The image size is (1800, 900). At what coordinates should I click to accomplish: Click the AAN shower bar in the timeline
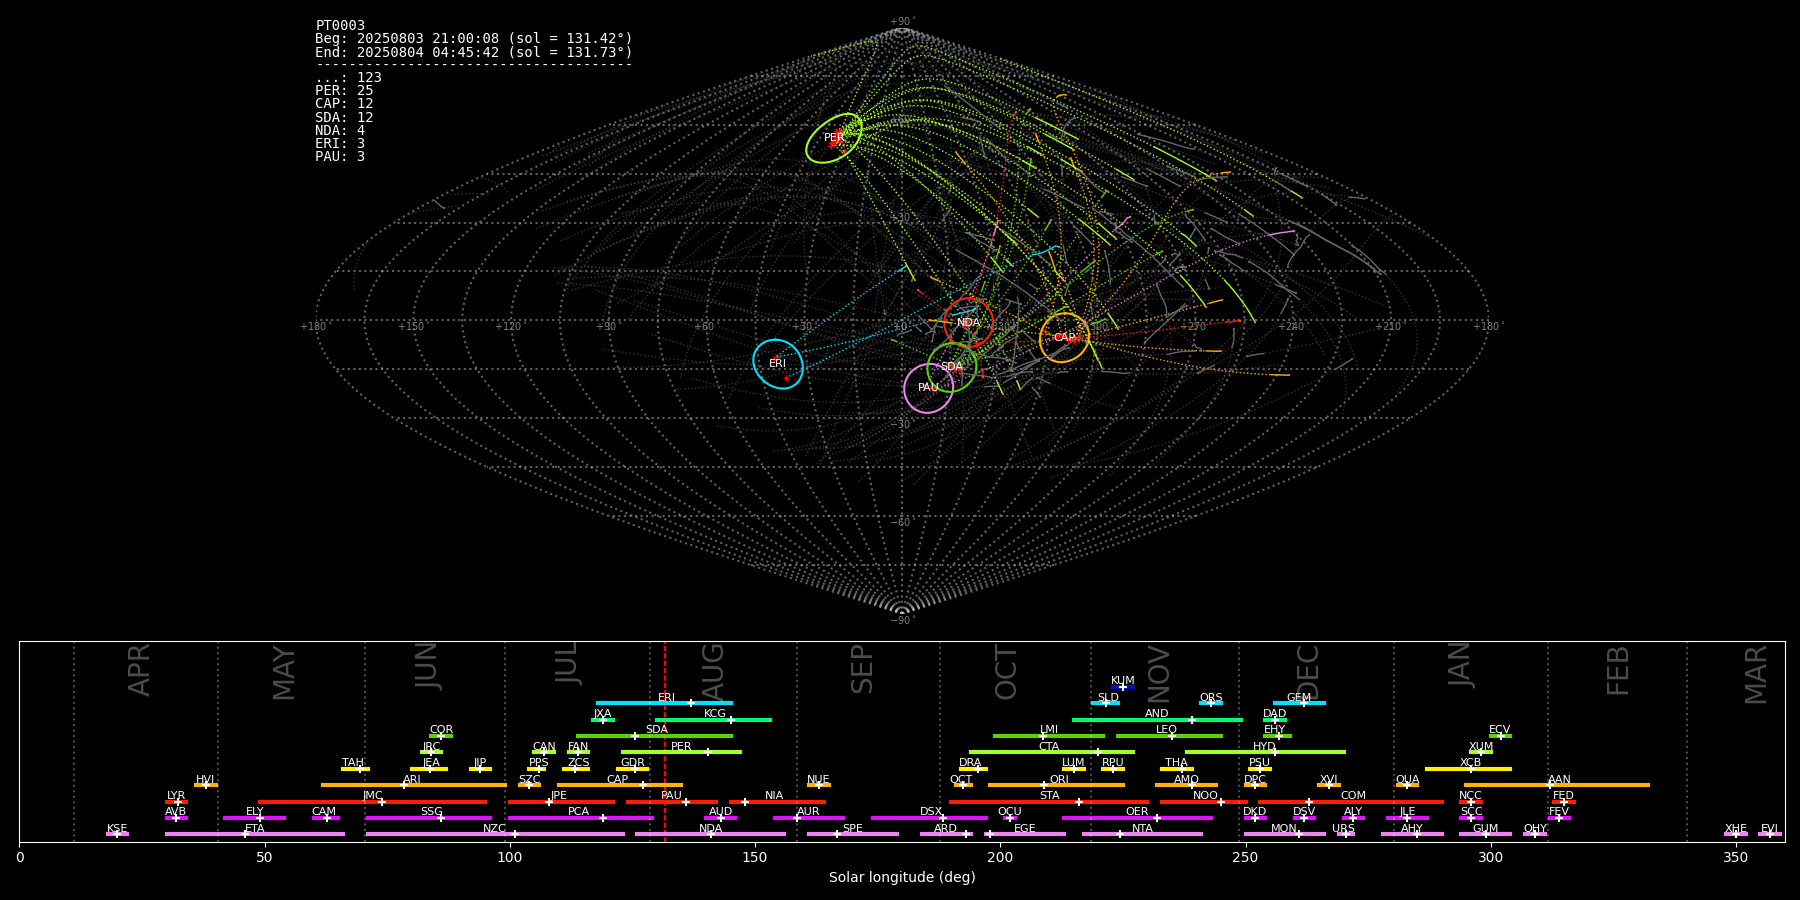click(1557, 785)
